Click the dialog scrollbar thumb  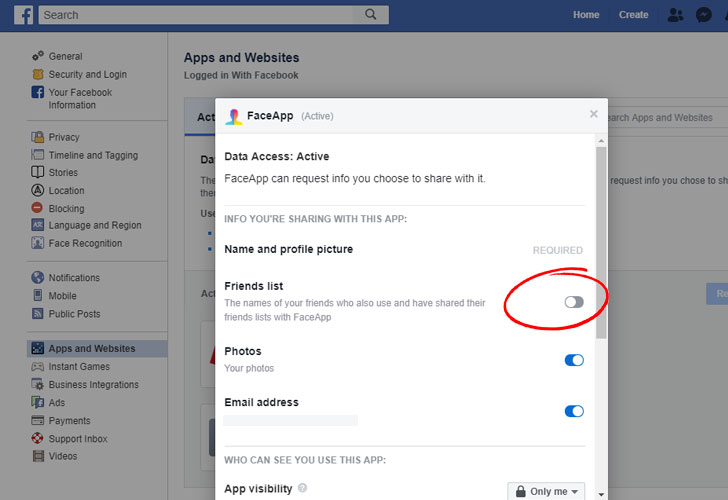point(601,243)
